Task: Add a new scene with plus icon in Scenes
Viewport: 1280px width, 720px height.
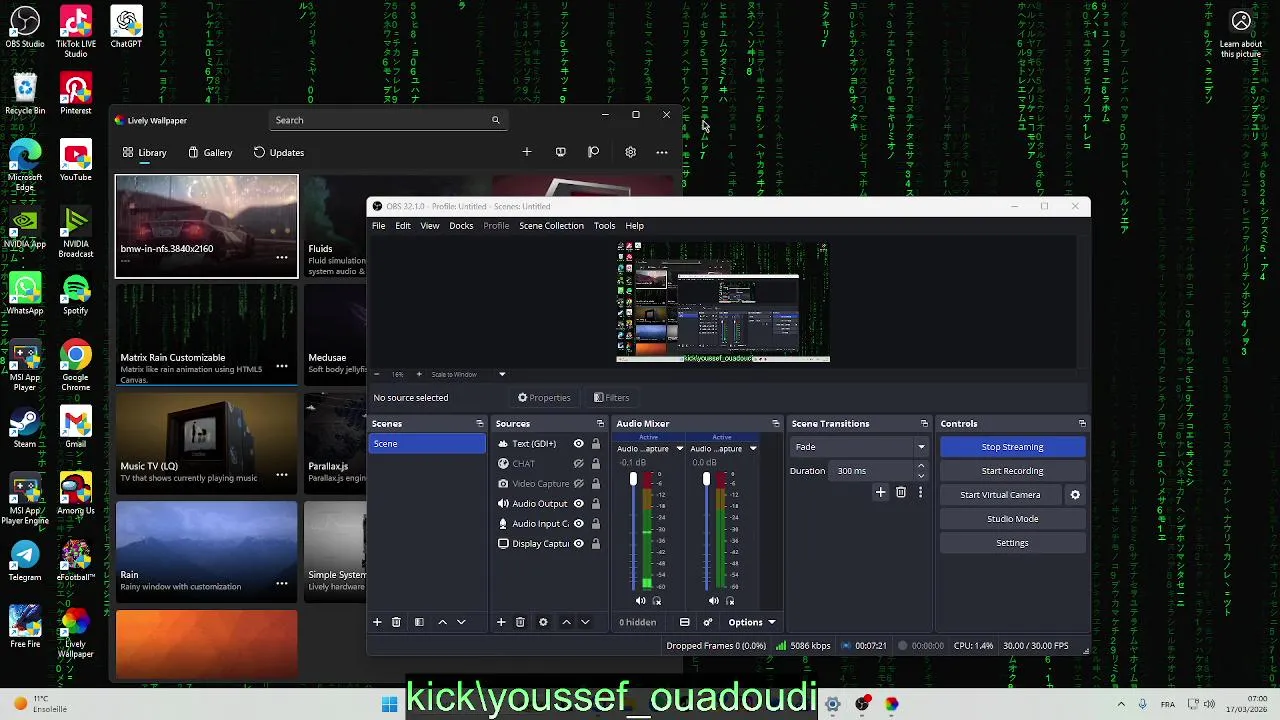Action: (x=377, y=622)
